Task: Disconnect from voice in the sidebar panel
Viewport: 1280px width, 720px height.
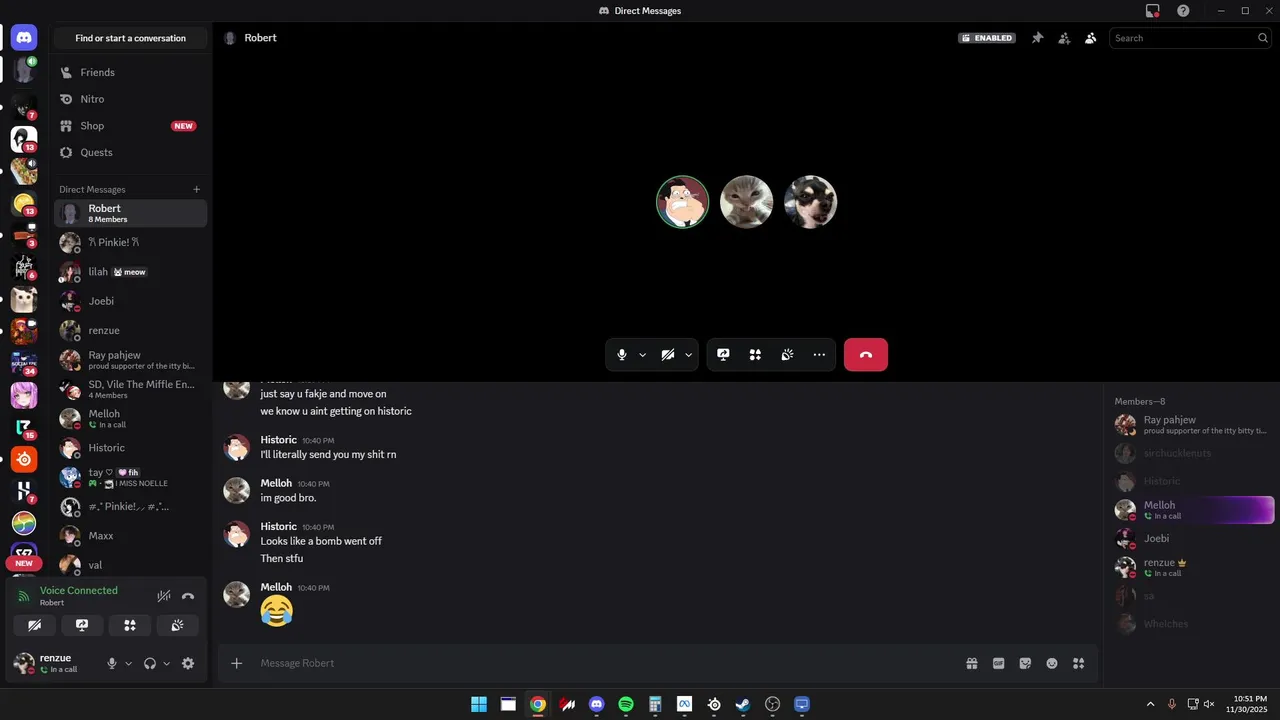Action: [188, 596]
